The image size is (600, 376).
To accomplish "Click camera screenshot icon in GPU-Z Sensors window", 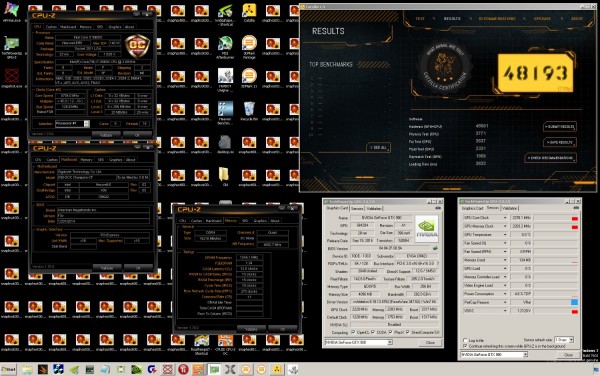I will coord(576,208).
